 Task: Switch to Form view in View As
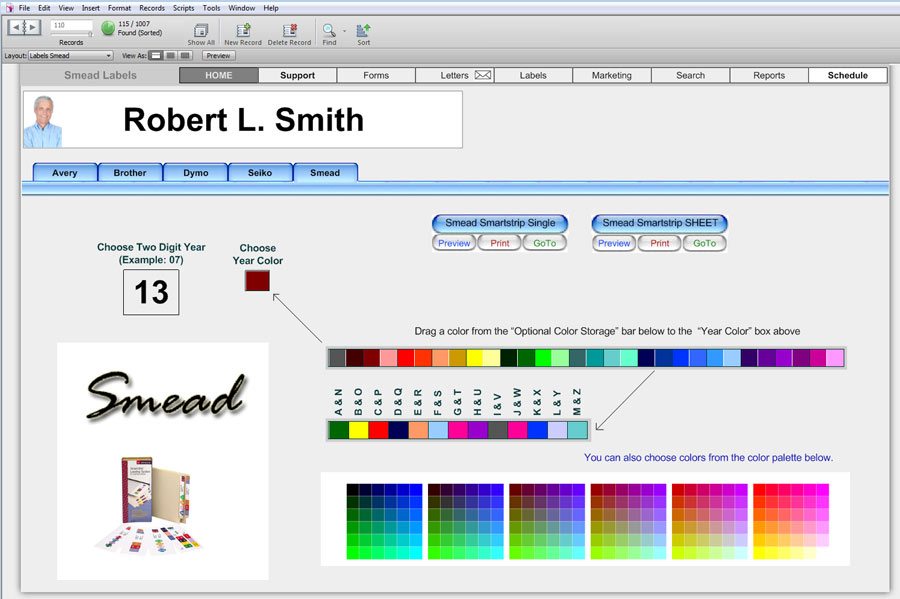point(156,56)
